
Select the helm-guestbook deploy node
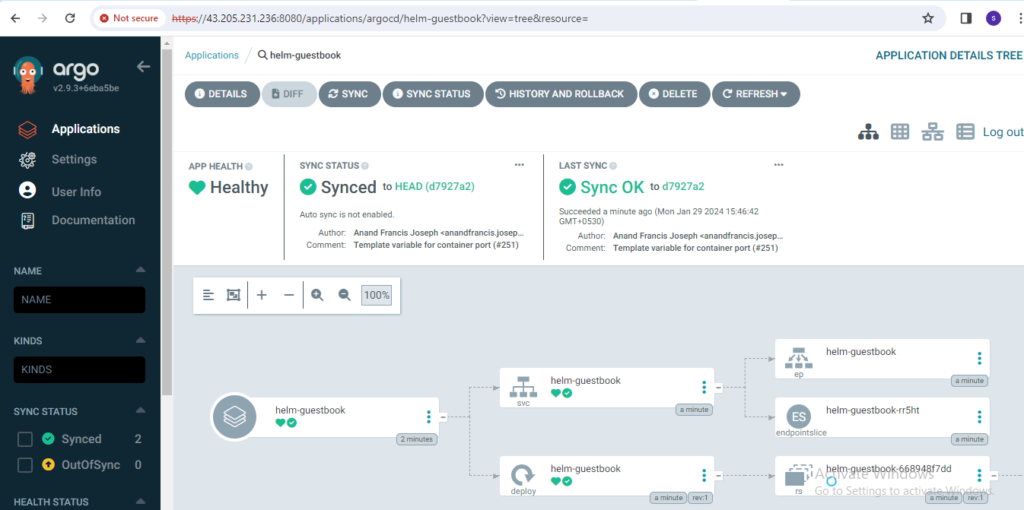click(606, 475)
